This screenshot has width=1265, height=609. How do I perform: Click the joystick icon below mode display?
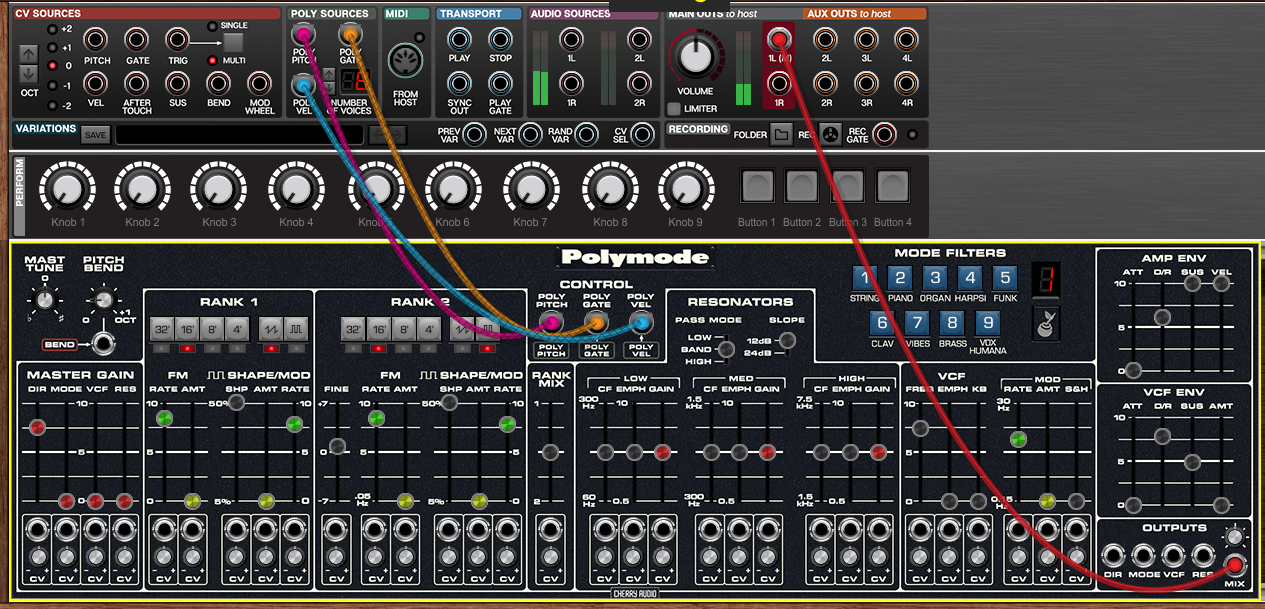coord(1046,323)
